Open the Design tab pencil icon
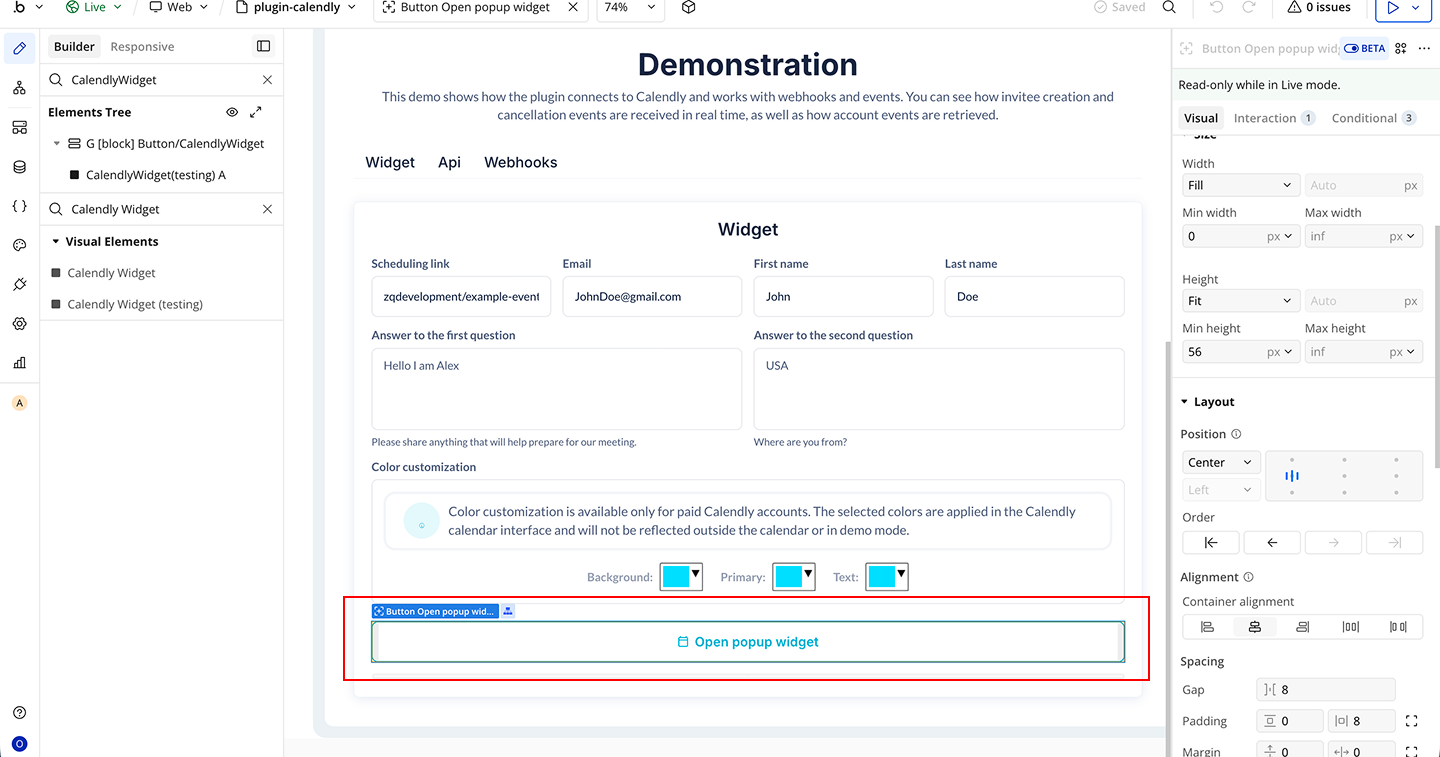This screenshot has height=757, width=1440. coord(19,48)
